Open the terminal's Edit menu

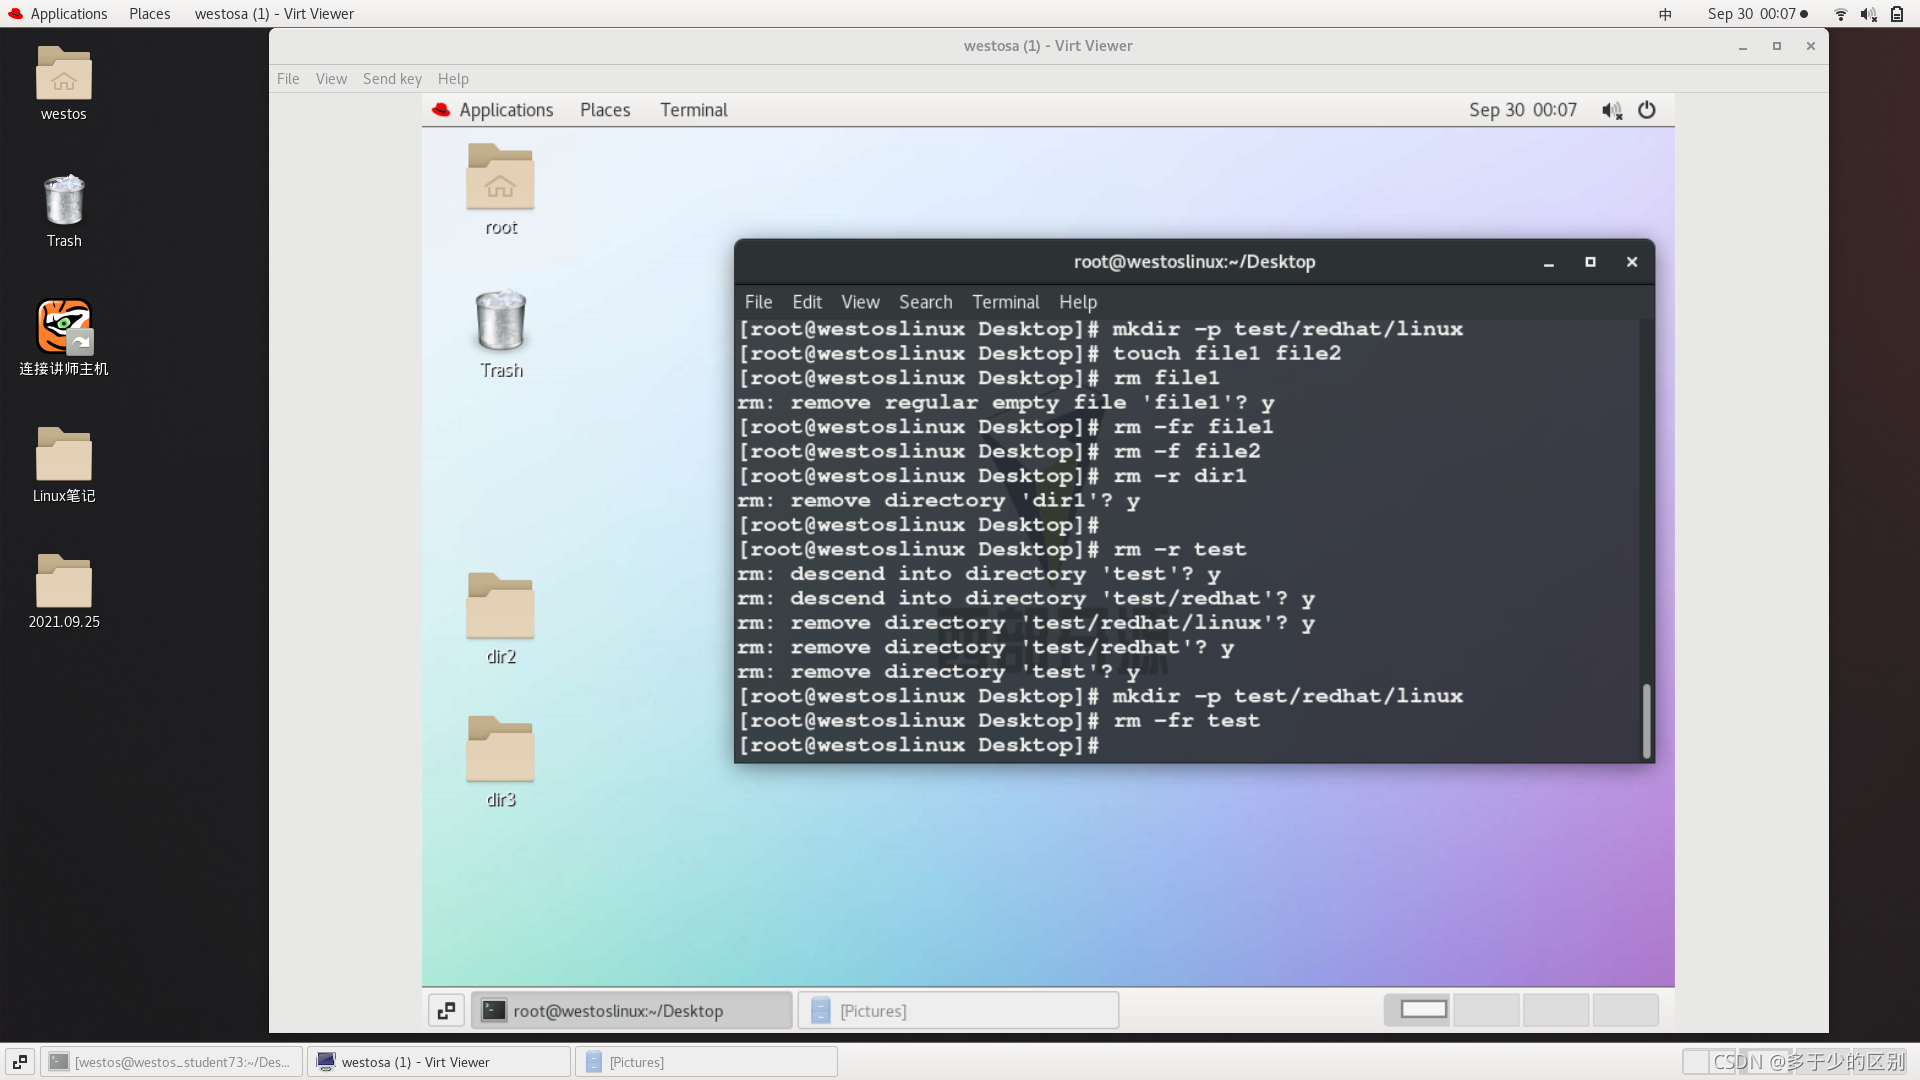tap(806, 302)
